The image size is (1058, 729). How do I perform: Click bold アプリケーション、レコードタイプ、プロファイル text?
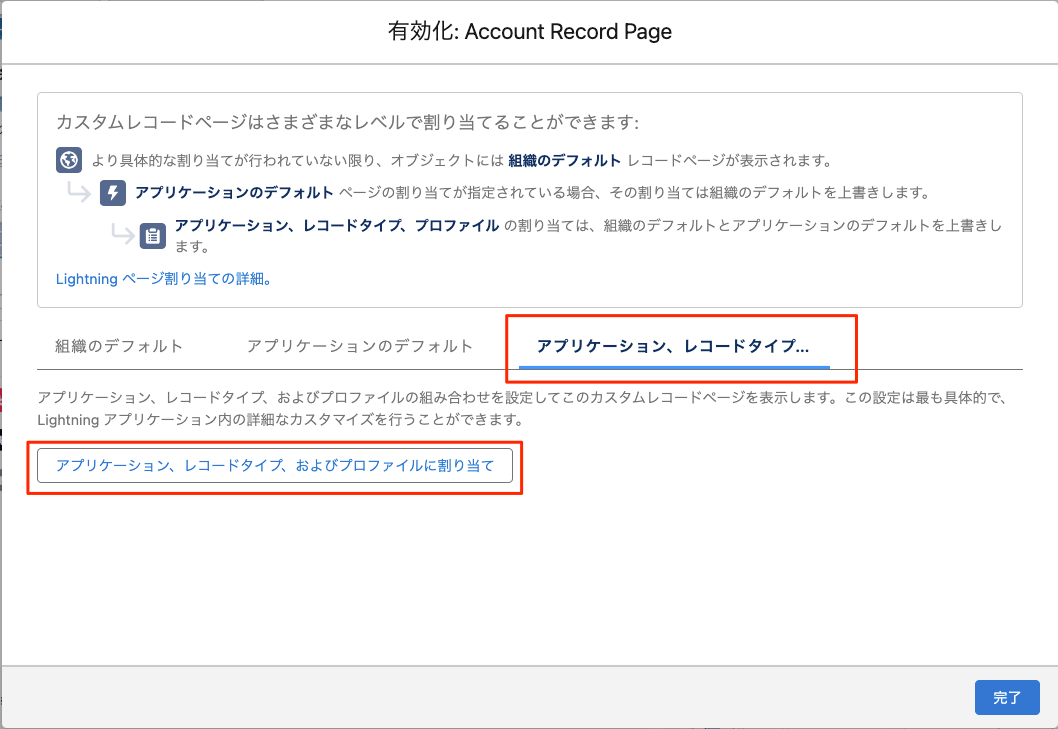pyautogui.click(x=336, y=226)
